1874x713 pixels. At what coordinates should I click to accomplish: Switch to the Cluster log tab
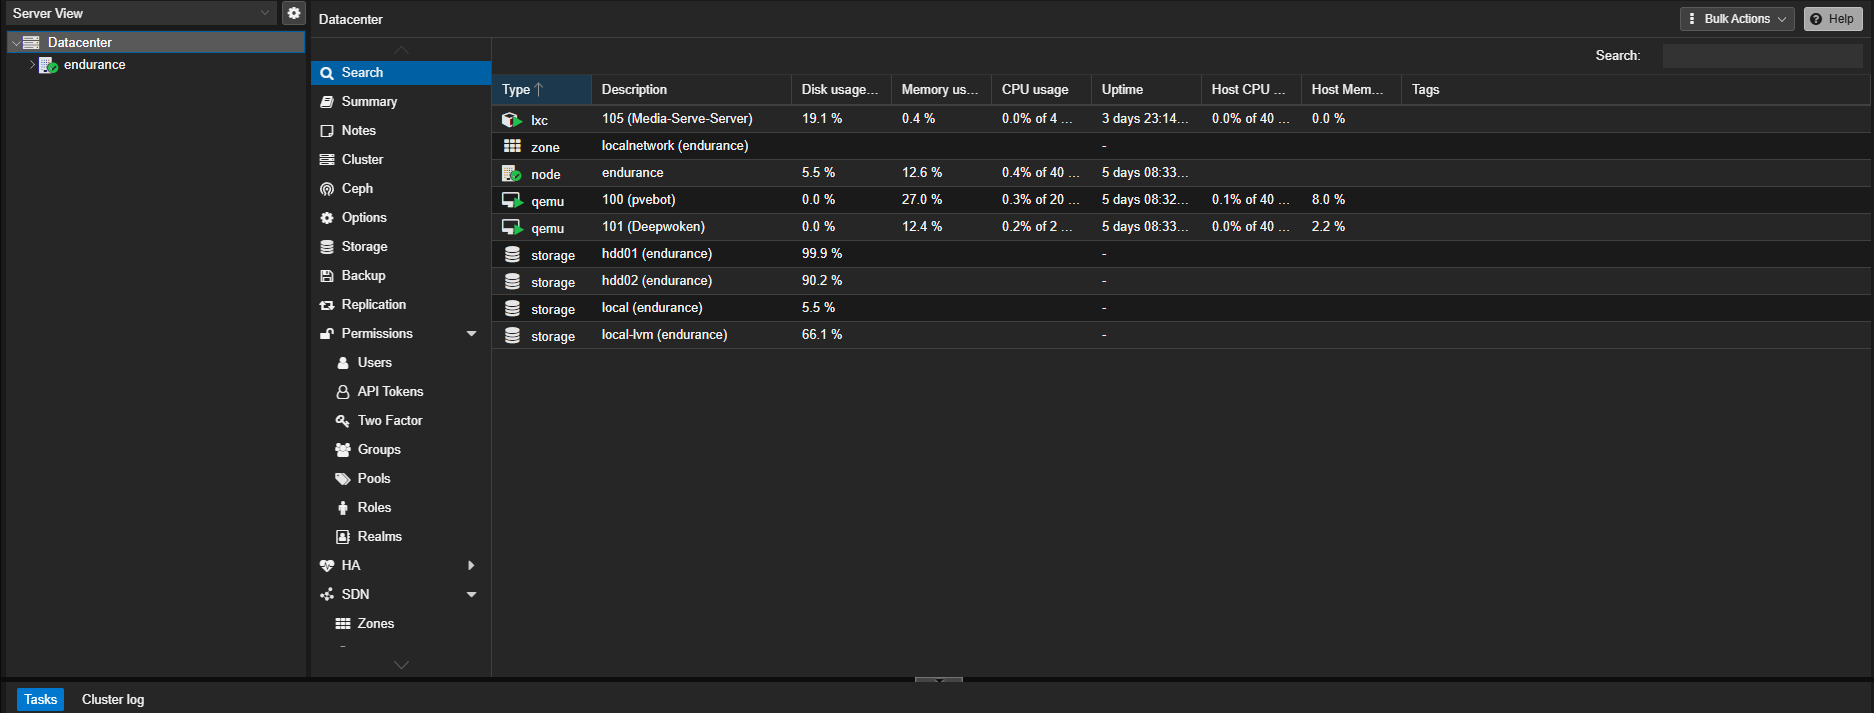tap(113, 699)
